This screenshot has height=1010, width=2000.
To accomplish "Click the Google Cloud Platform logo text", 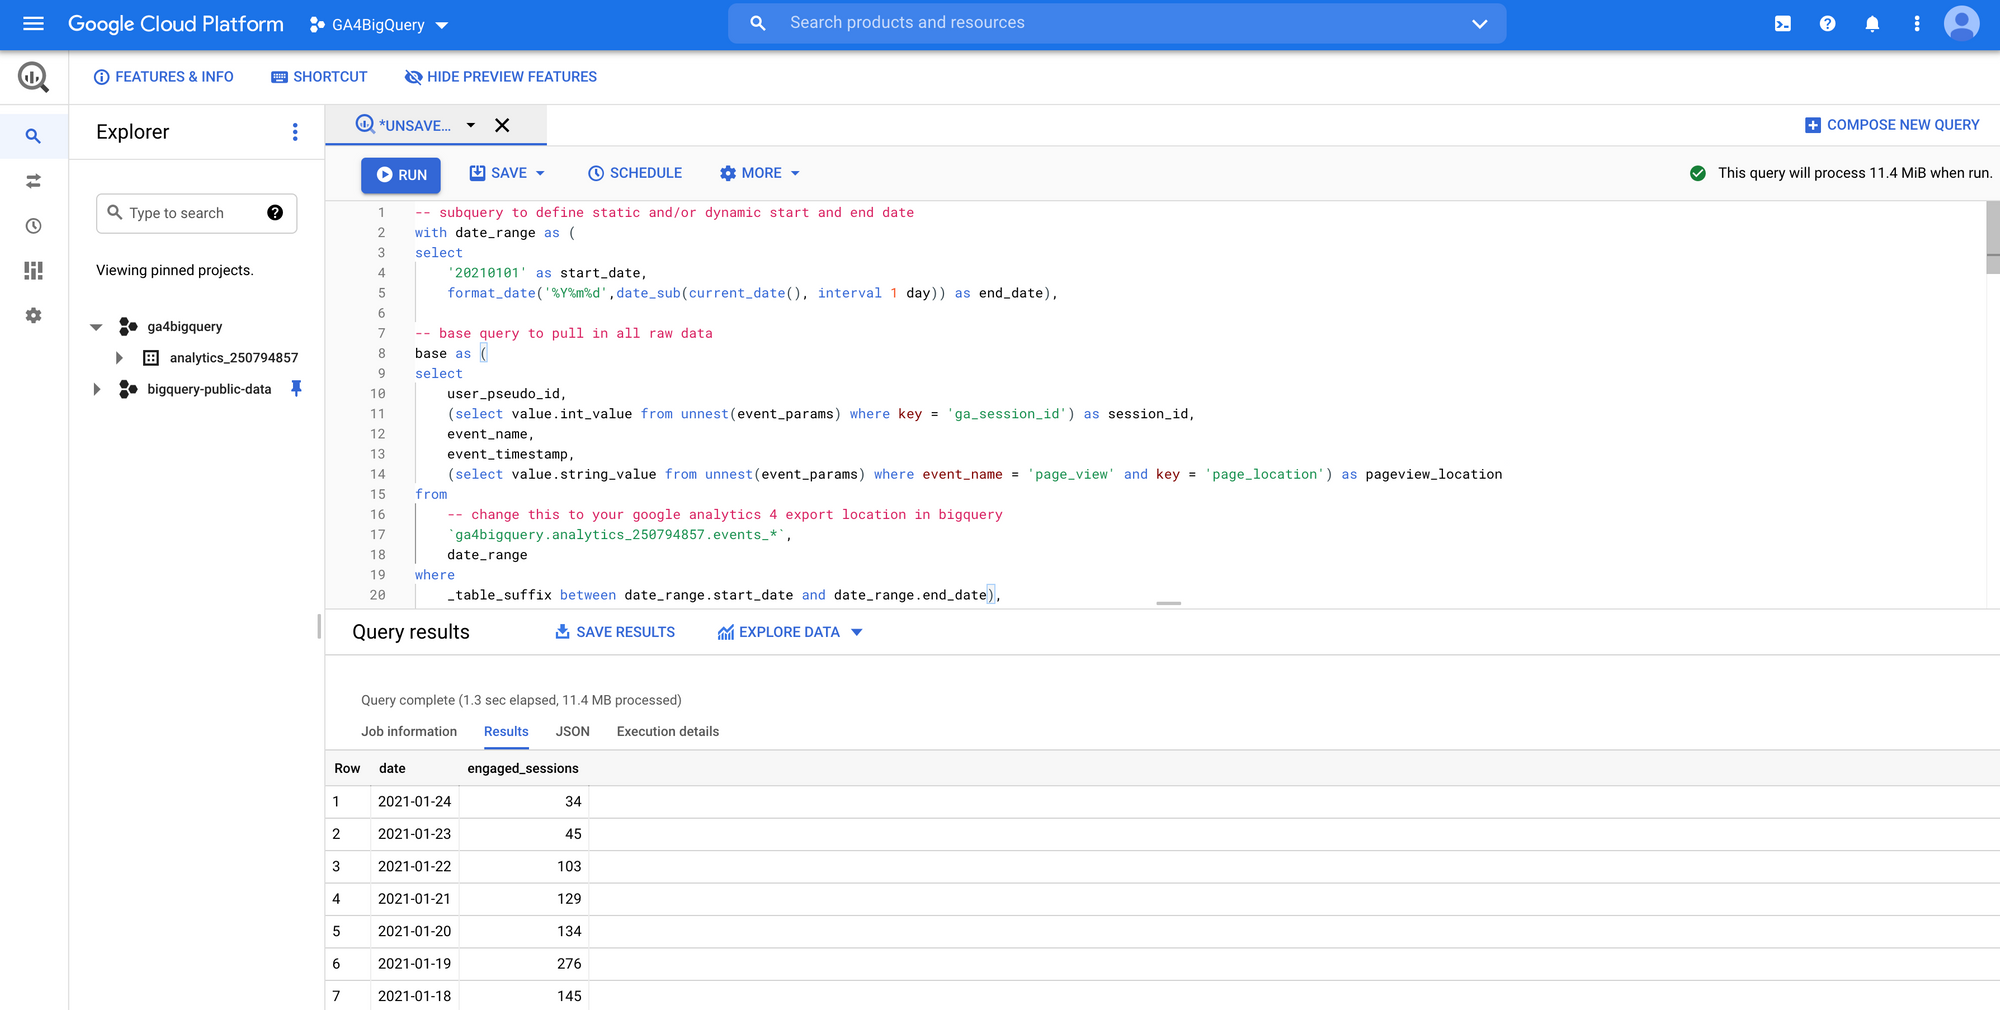I will 176,24.
